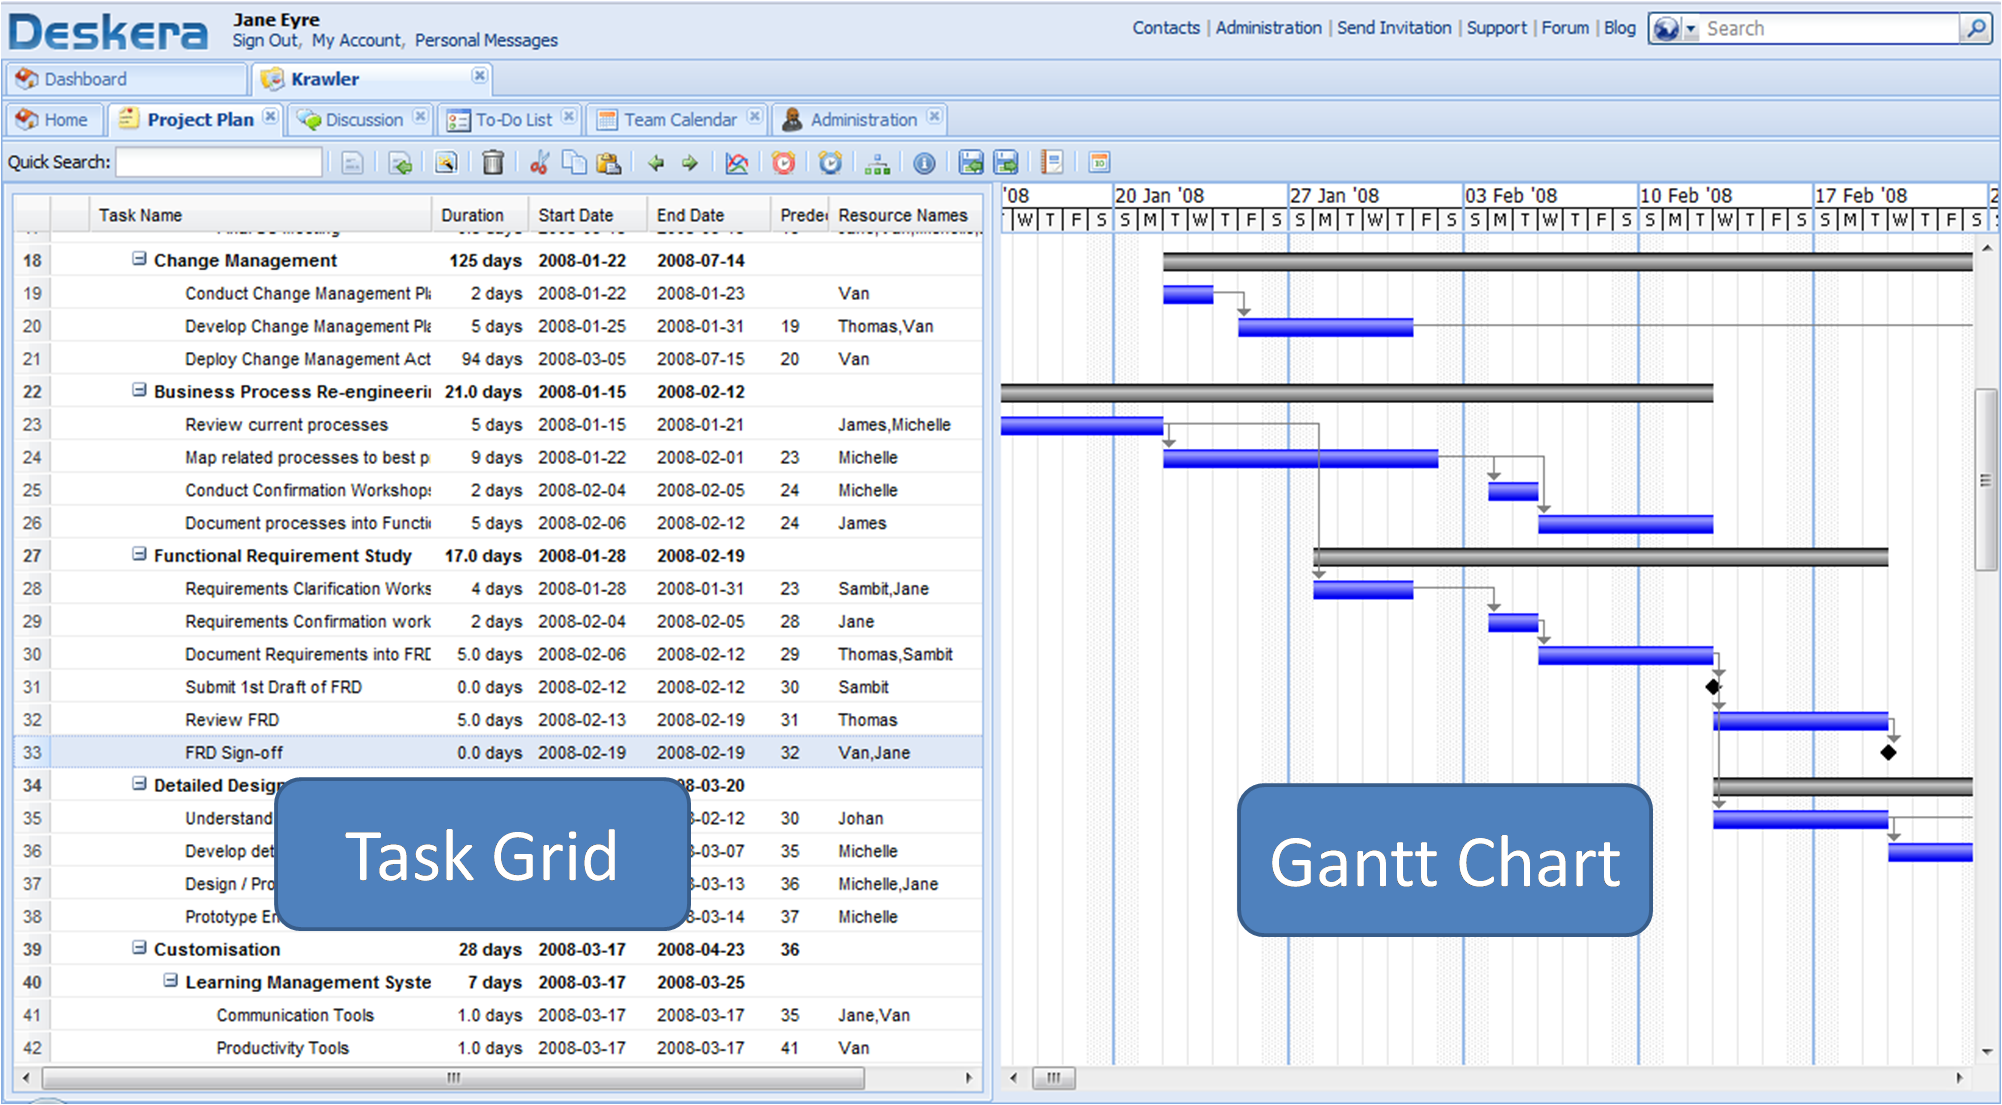Click the calendar/schedule view icon

(x=1099, y=165)
